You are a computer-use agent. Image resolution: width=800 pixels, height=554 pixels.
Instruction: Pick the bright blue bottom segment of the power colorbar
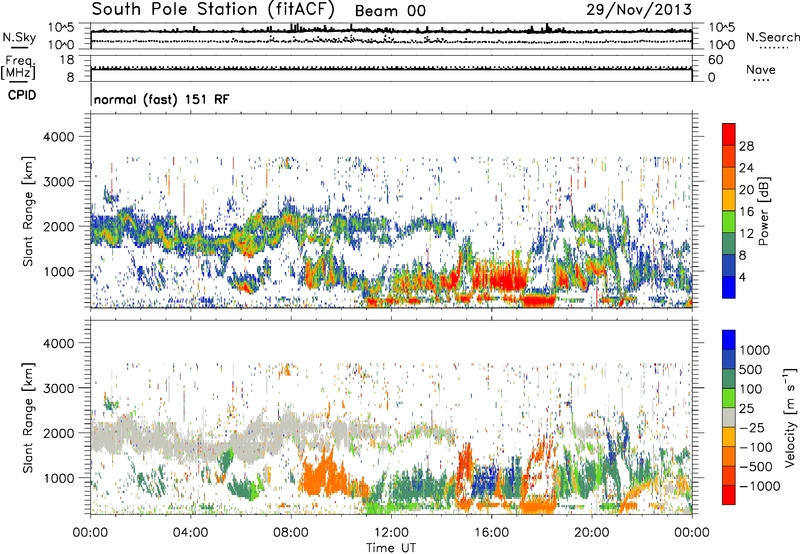729,288
